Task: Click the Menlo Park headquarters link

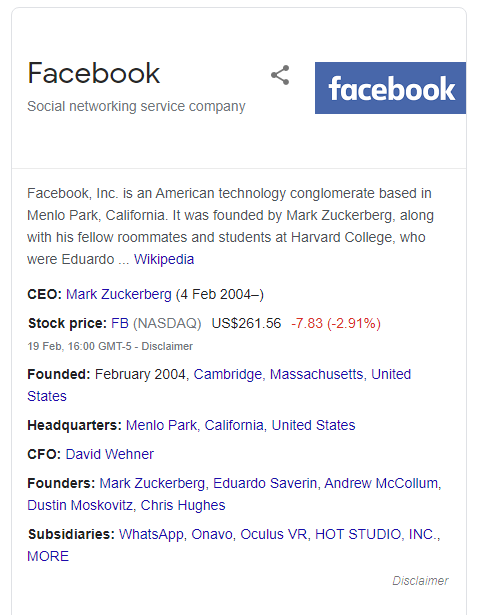Action: 161,425
